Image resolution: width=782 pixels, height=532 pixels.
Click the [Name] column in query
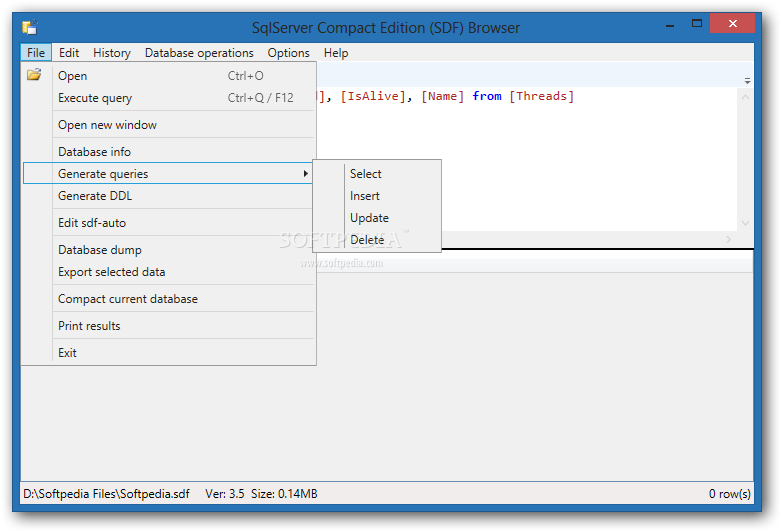coord(442,96)
